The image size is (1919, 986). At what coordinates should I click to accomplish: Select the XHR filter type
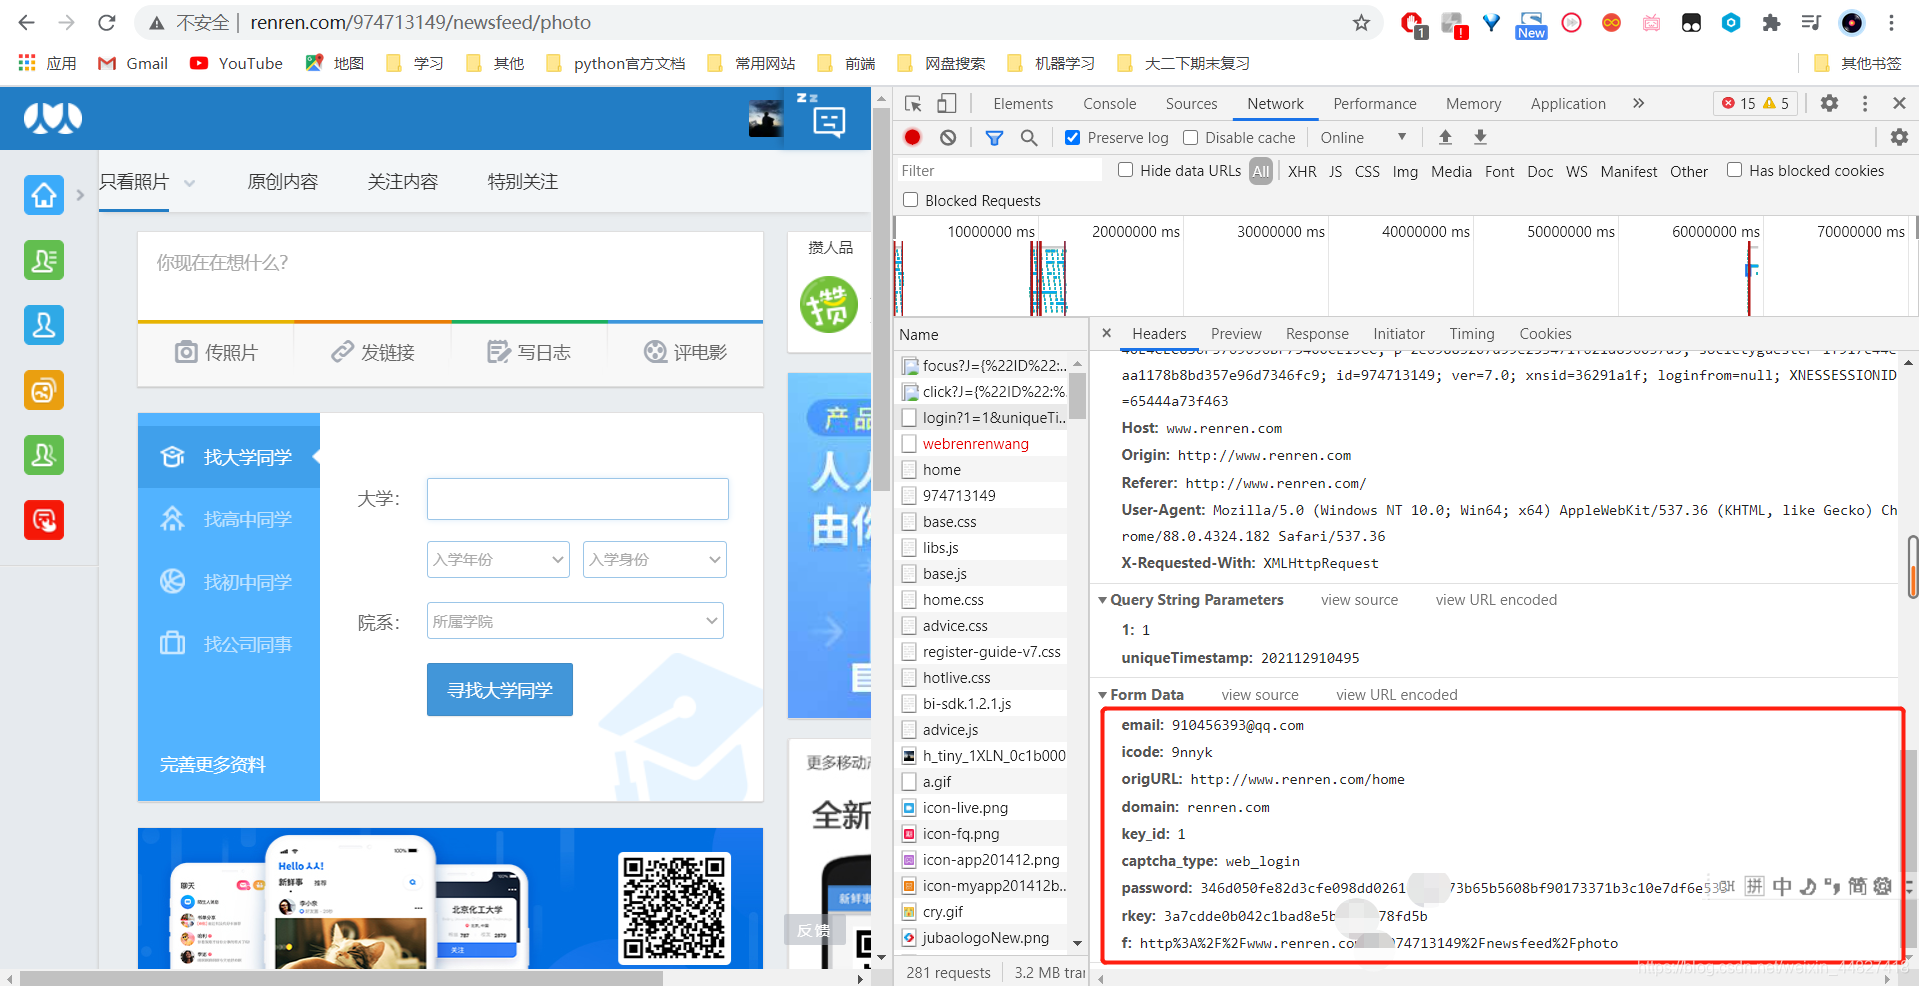pyautogui.click(x=1302, y=171)
